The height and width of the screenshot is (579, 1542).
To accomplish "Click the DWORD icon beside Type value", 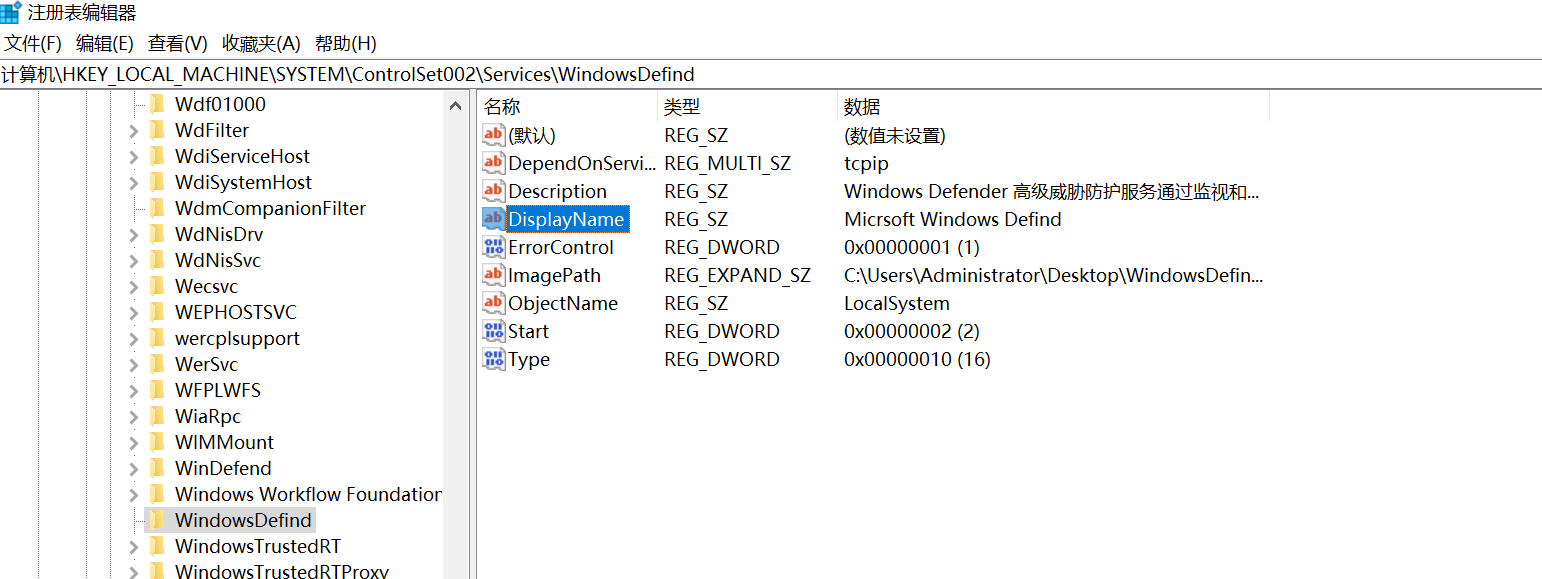I will [493, 359].
